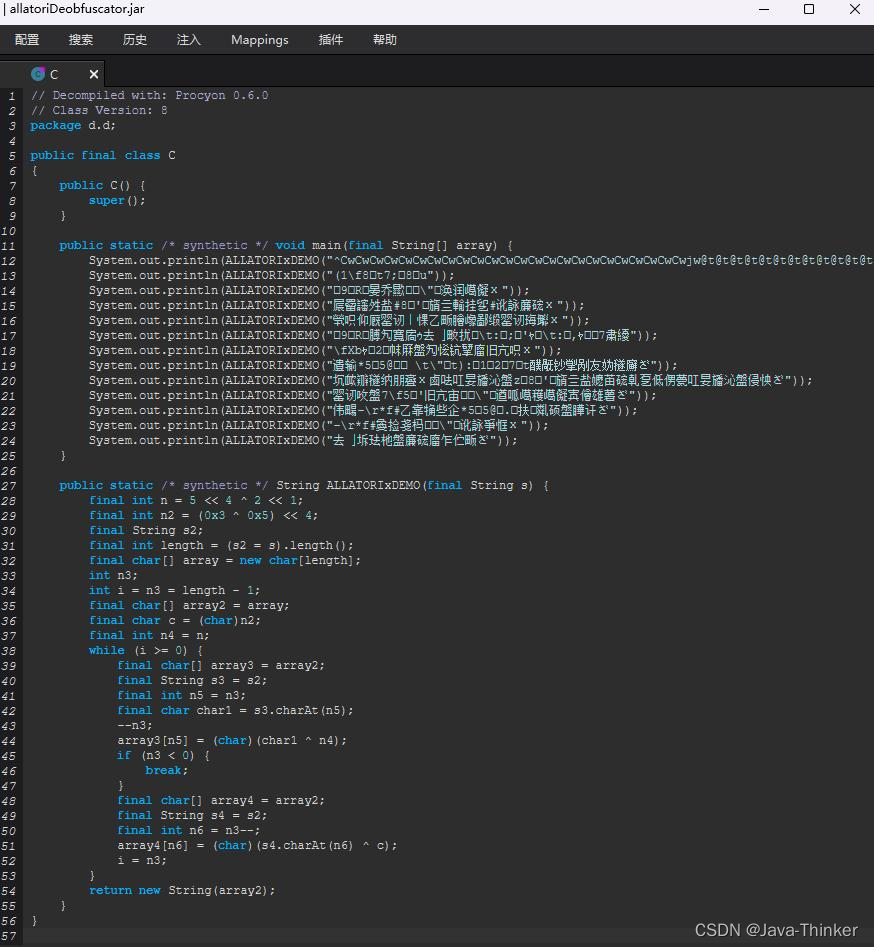Click the 'Class Version: 8' comment line
874x947 pixels.
coord(99,111)
